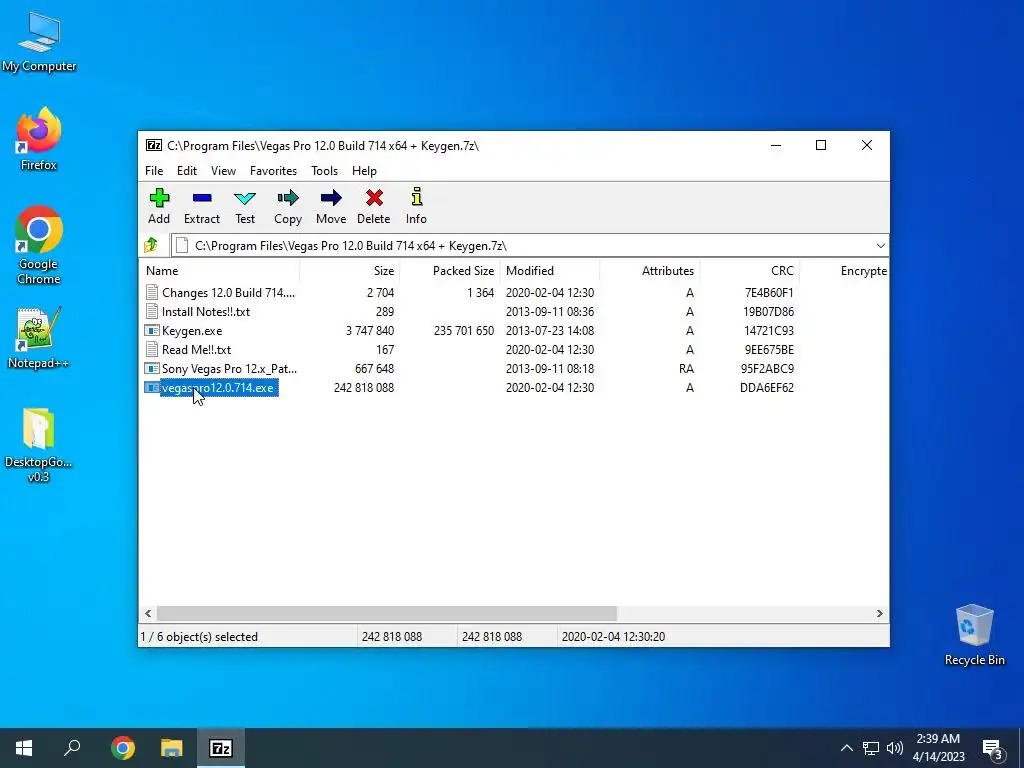The image size is (1024, 768).
Task: Click packed size 235 701 650
Action: pyautogui.click(x=464, y=330)
